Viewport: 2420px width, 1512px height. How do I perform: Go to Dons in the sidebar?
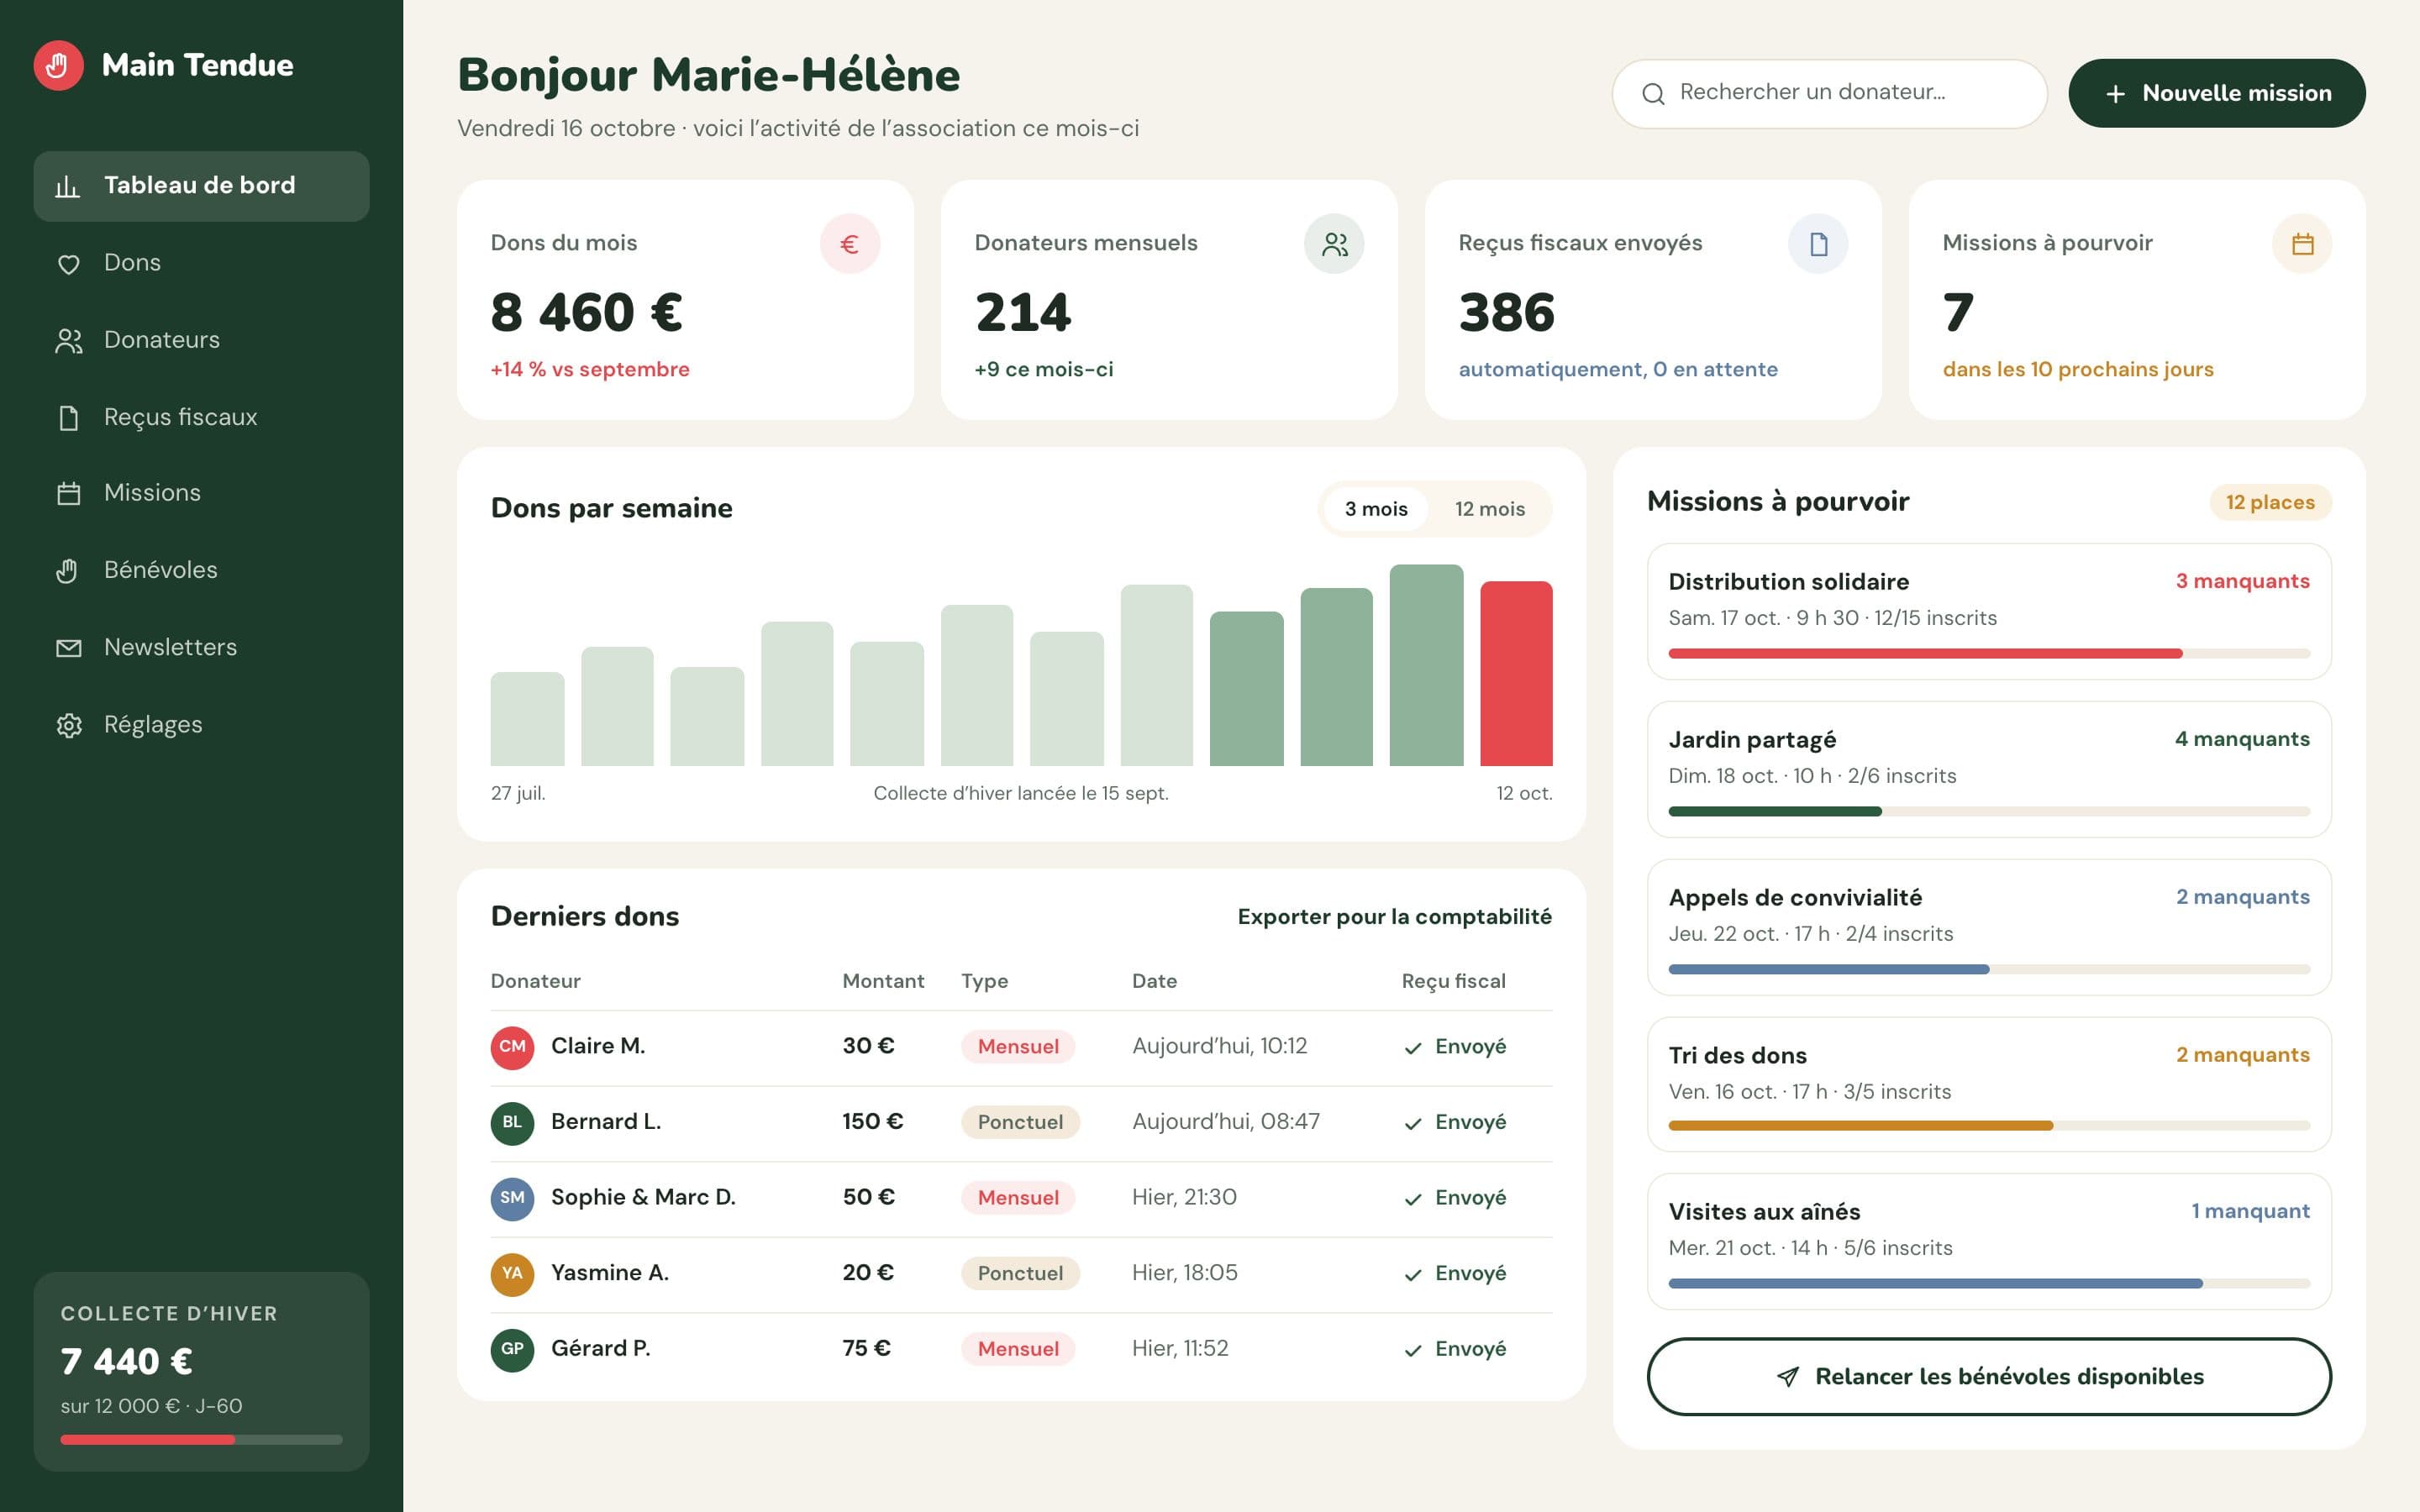tap(201, 263)
